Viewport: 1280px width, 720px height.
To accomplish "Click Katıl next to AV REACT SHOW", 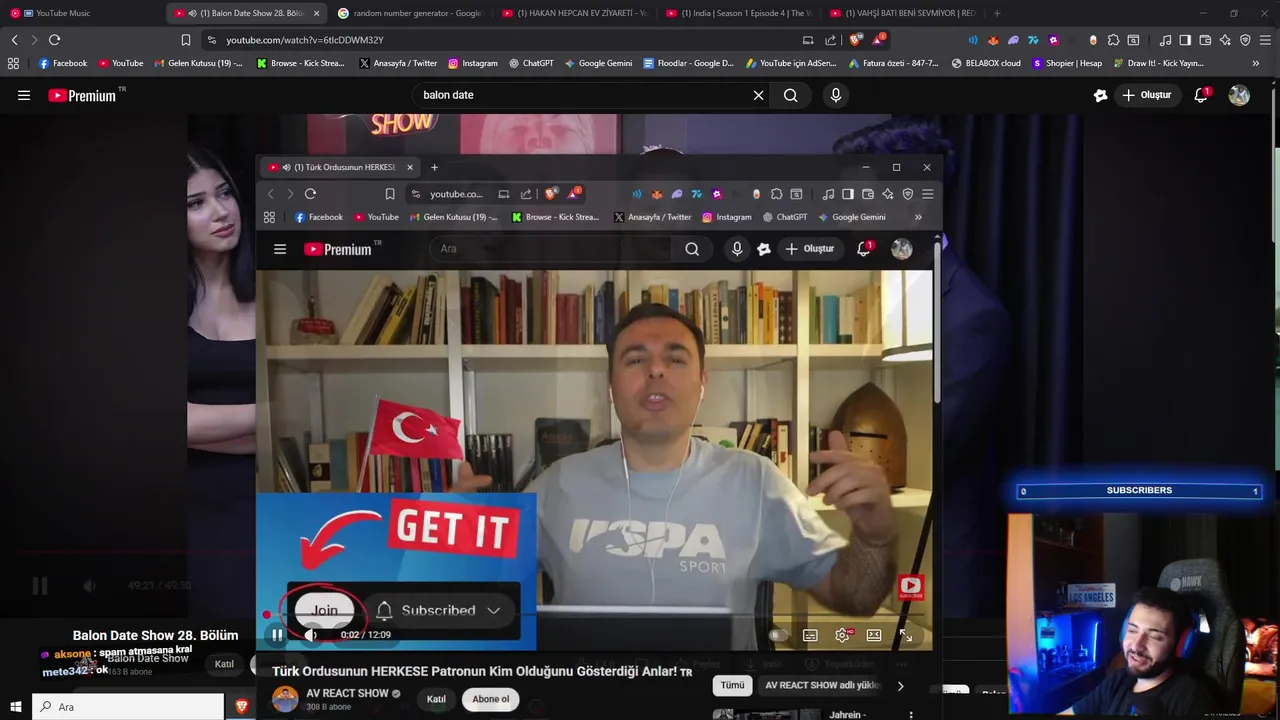I will point(436,699).
